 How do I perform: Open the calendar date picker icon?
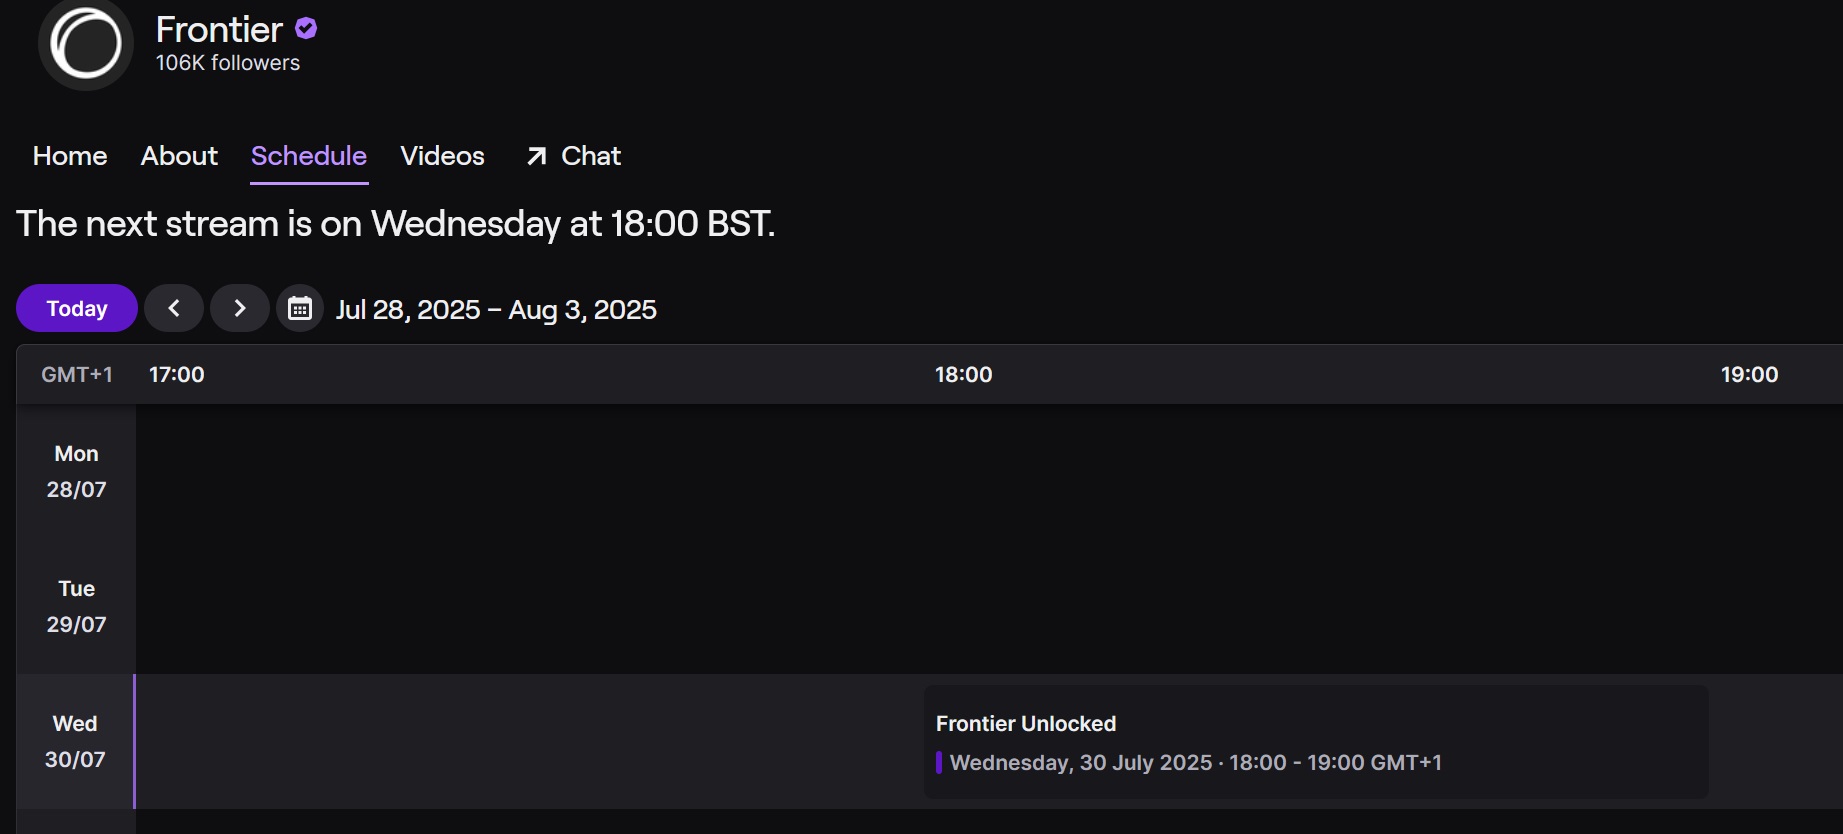pyautogui.click(x=300, y=308)
